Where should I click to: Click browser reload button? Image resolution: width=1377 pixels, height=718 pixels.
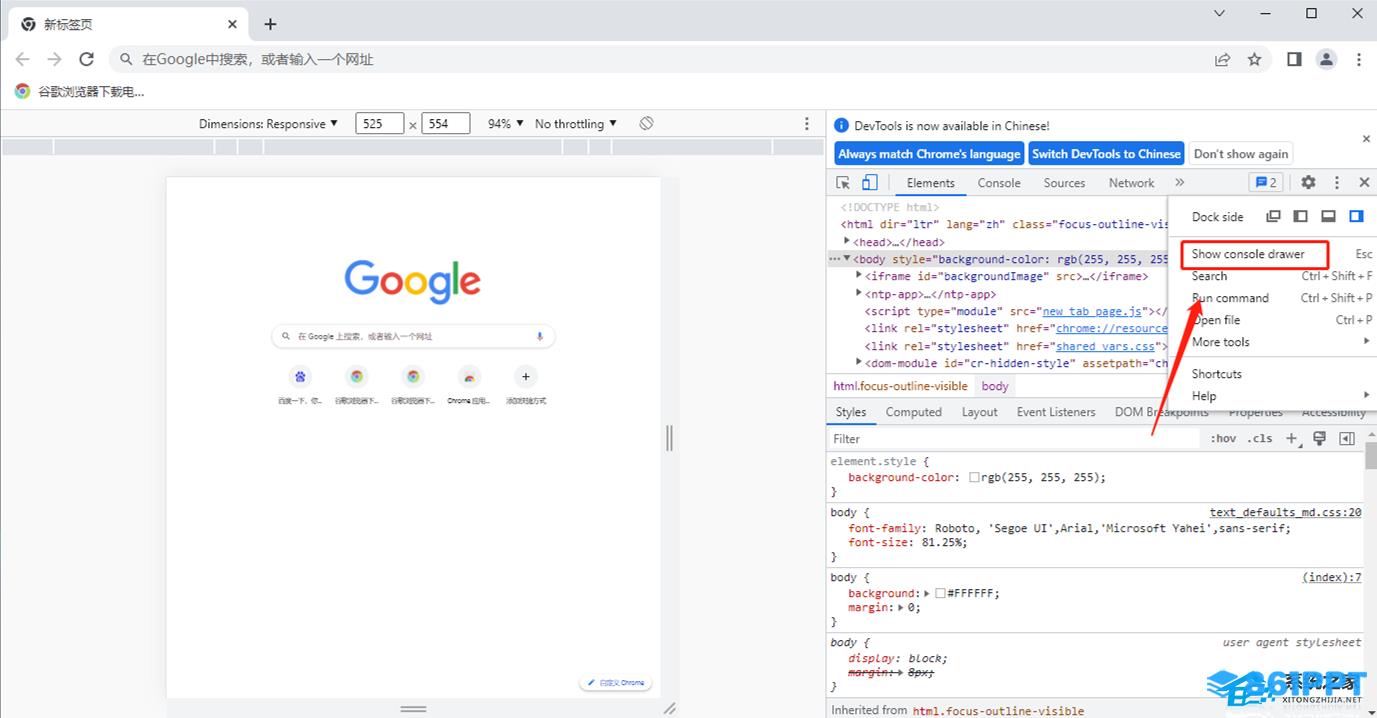click(87, 59)
